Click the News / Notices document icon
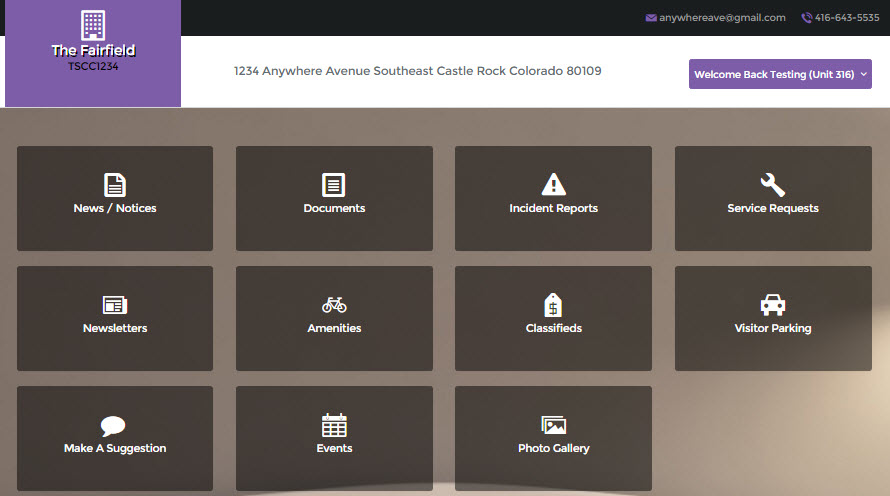 click(115, 185)
